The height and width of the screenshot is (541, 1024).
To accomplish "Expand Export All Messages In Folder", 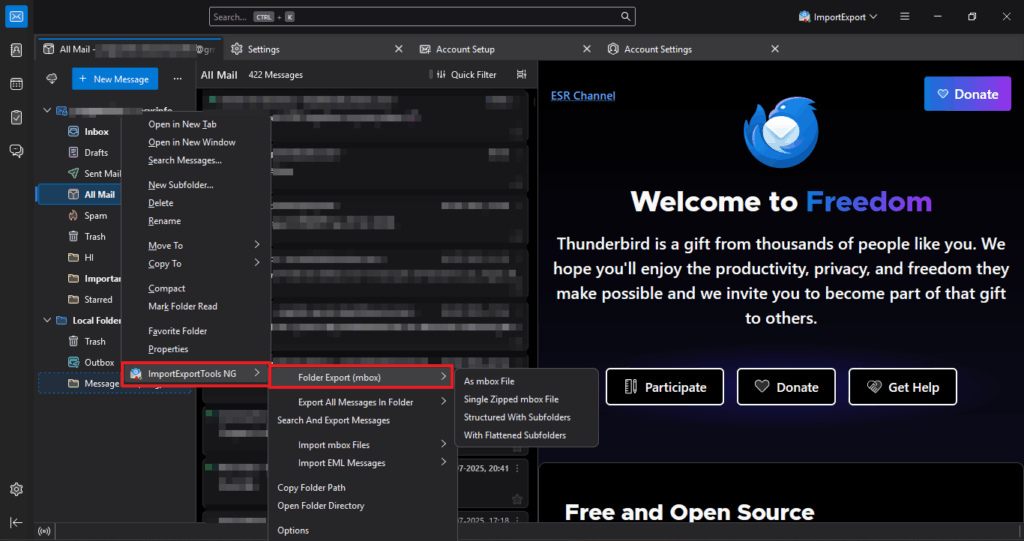I will pos(361,402).
